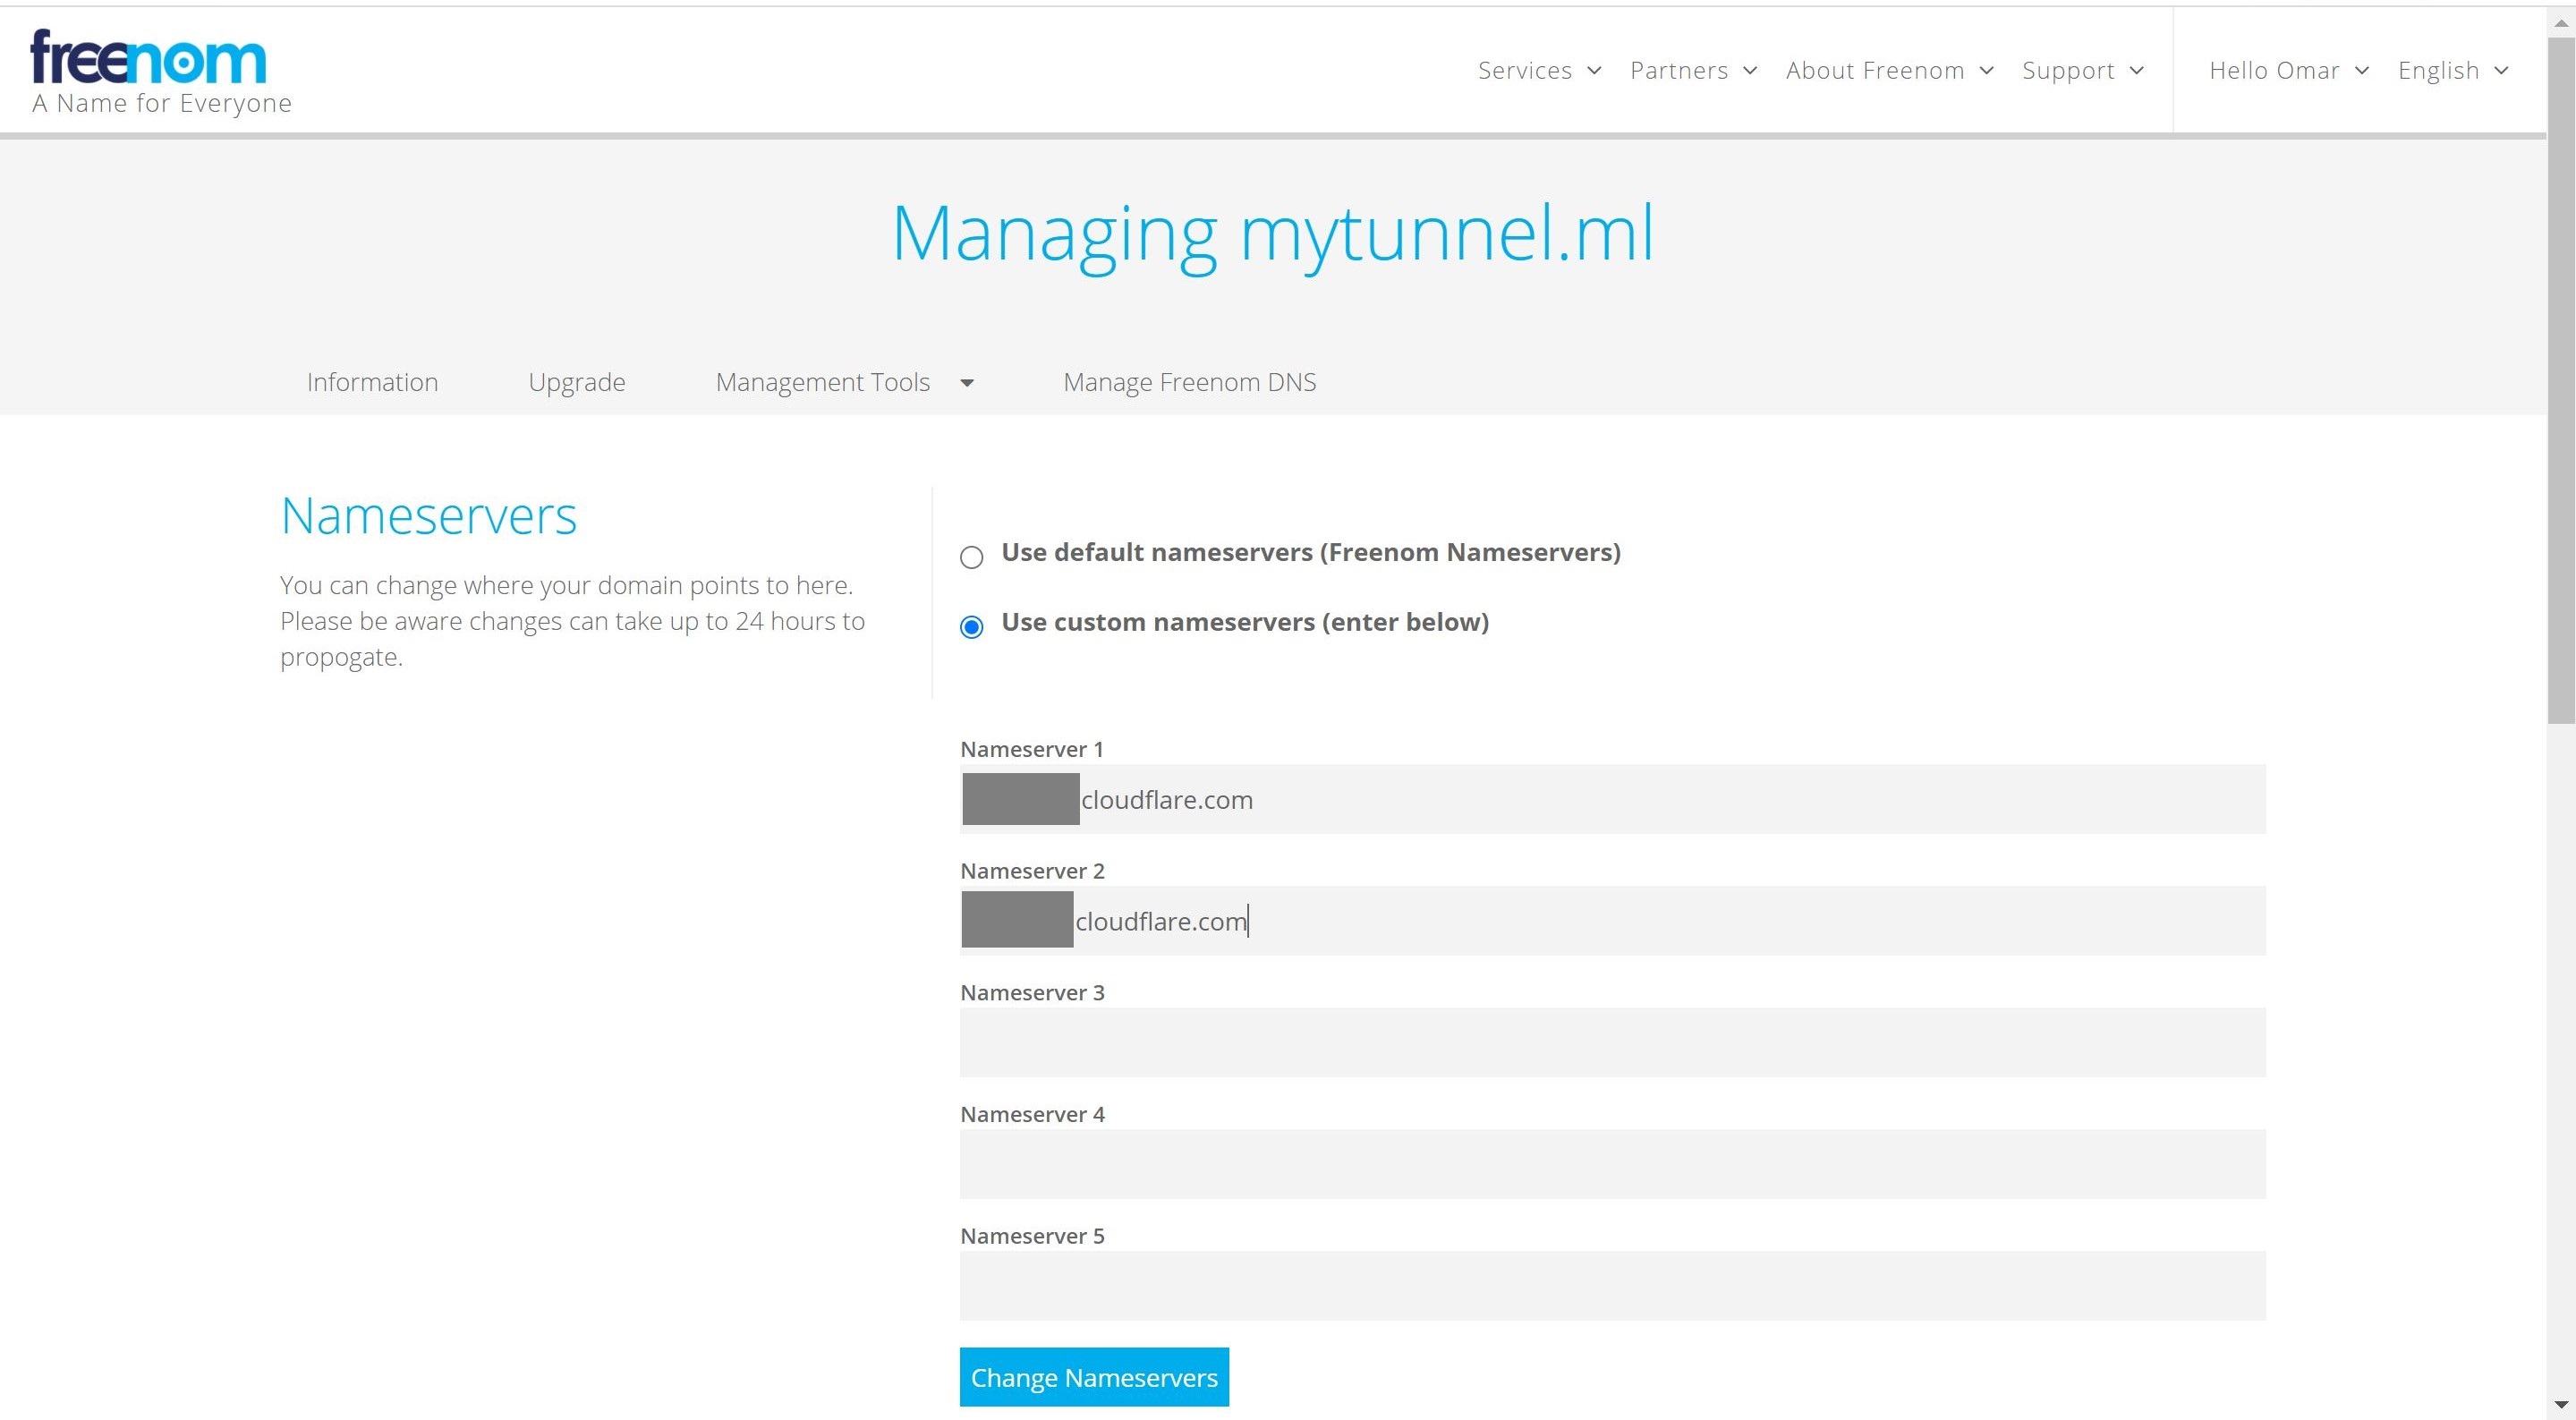Click the Use custom nameservers label text
The height and width of the screenshot is (1420, 2576).
1245,622
